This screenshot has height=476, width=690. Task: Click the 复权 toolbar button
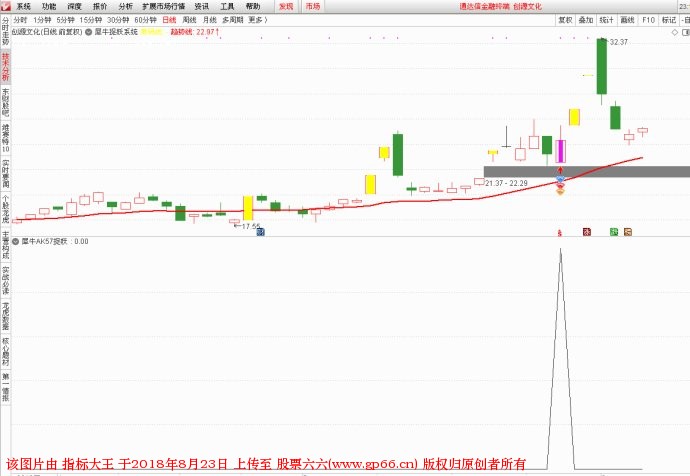coord(565,20)
